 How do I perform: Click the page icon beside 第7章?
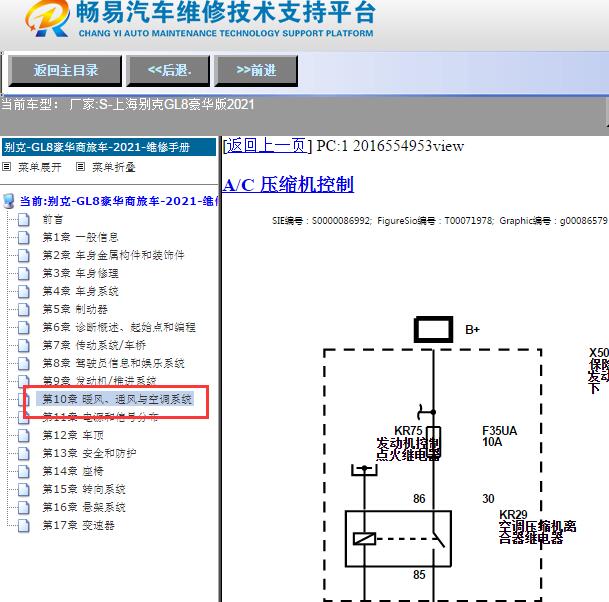pyautogui.click(x=24, y=345)
